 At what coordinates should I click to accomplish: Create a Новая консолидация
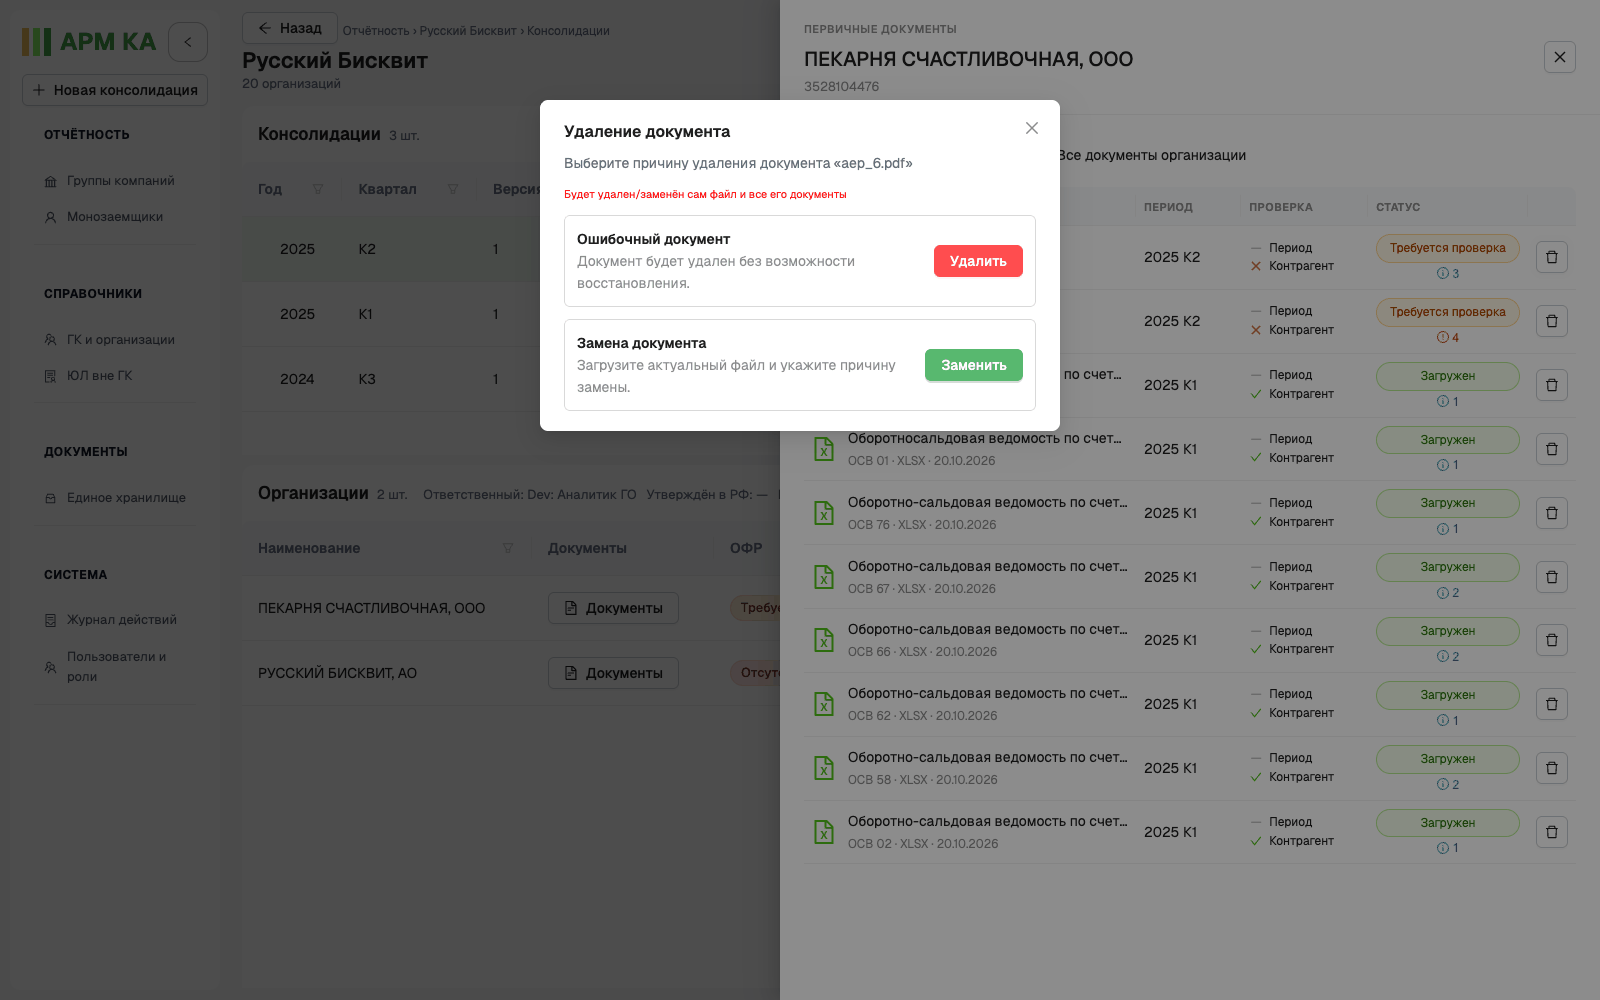[115, 90]
